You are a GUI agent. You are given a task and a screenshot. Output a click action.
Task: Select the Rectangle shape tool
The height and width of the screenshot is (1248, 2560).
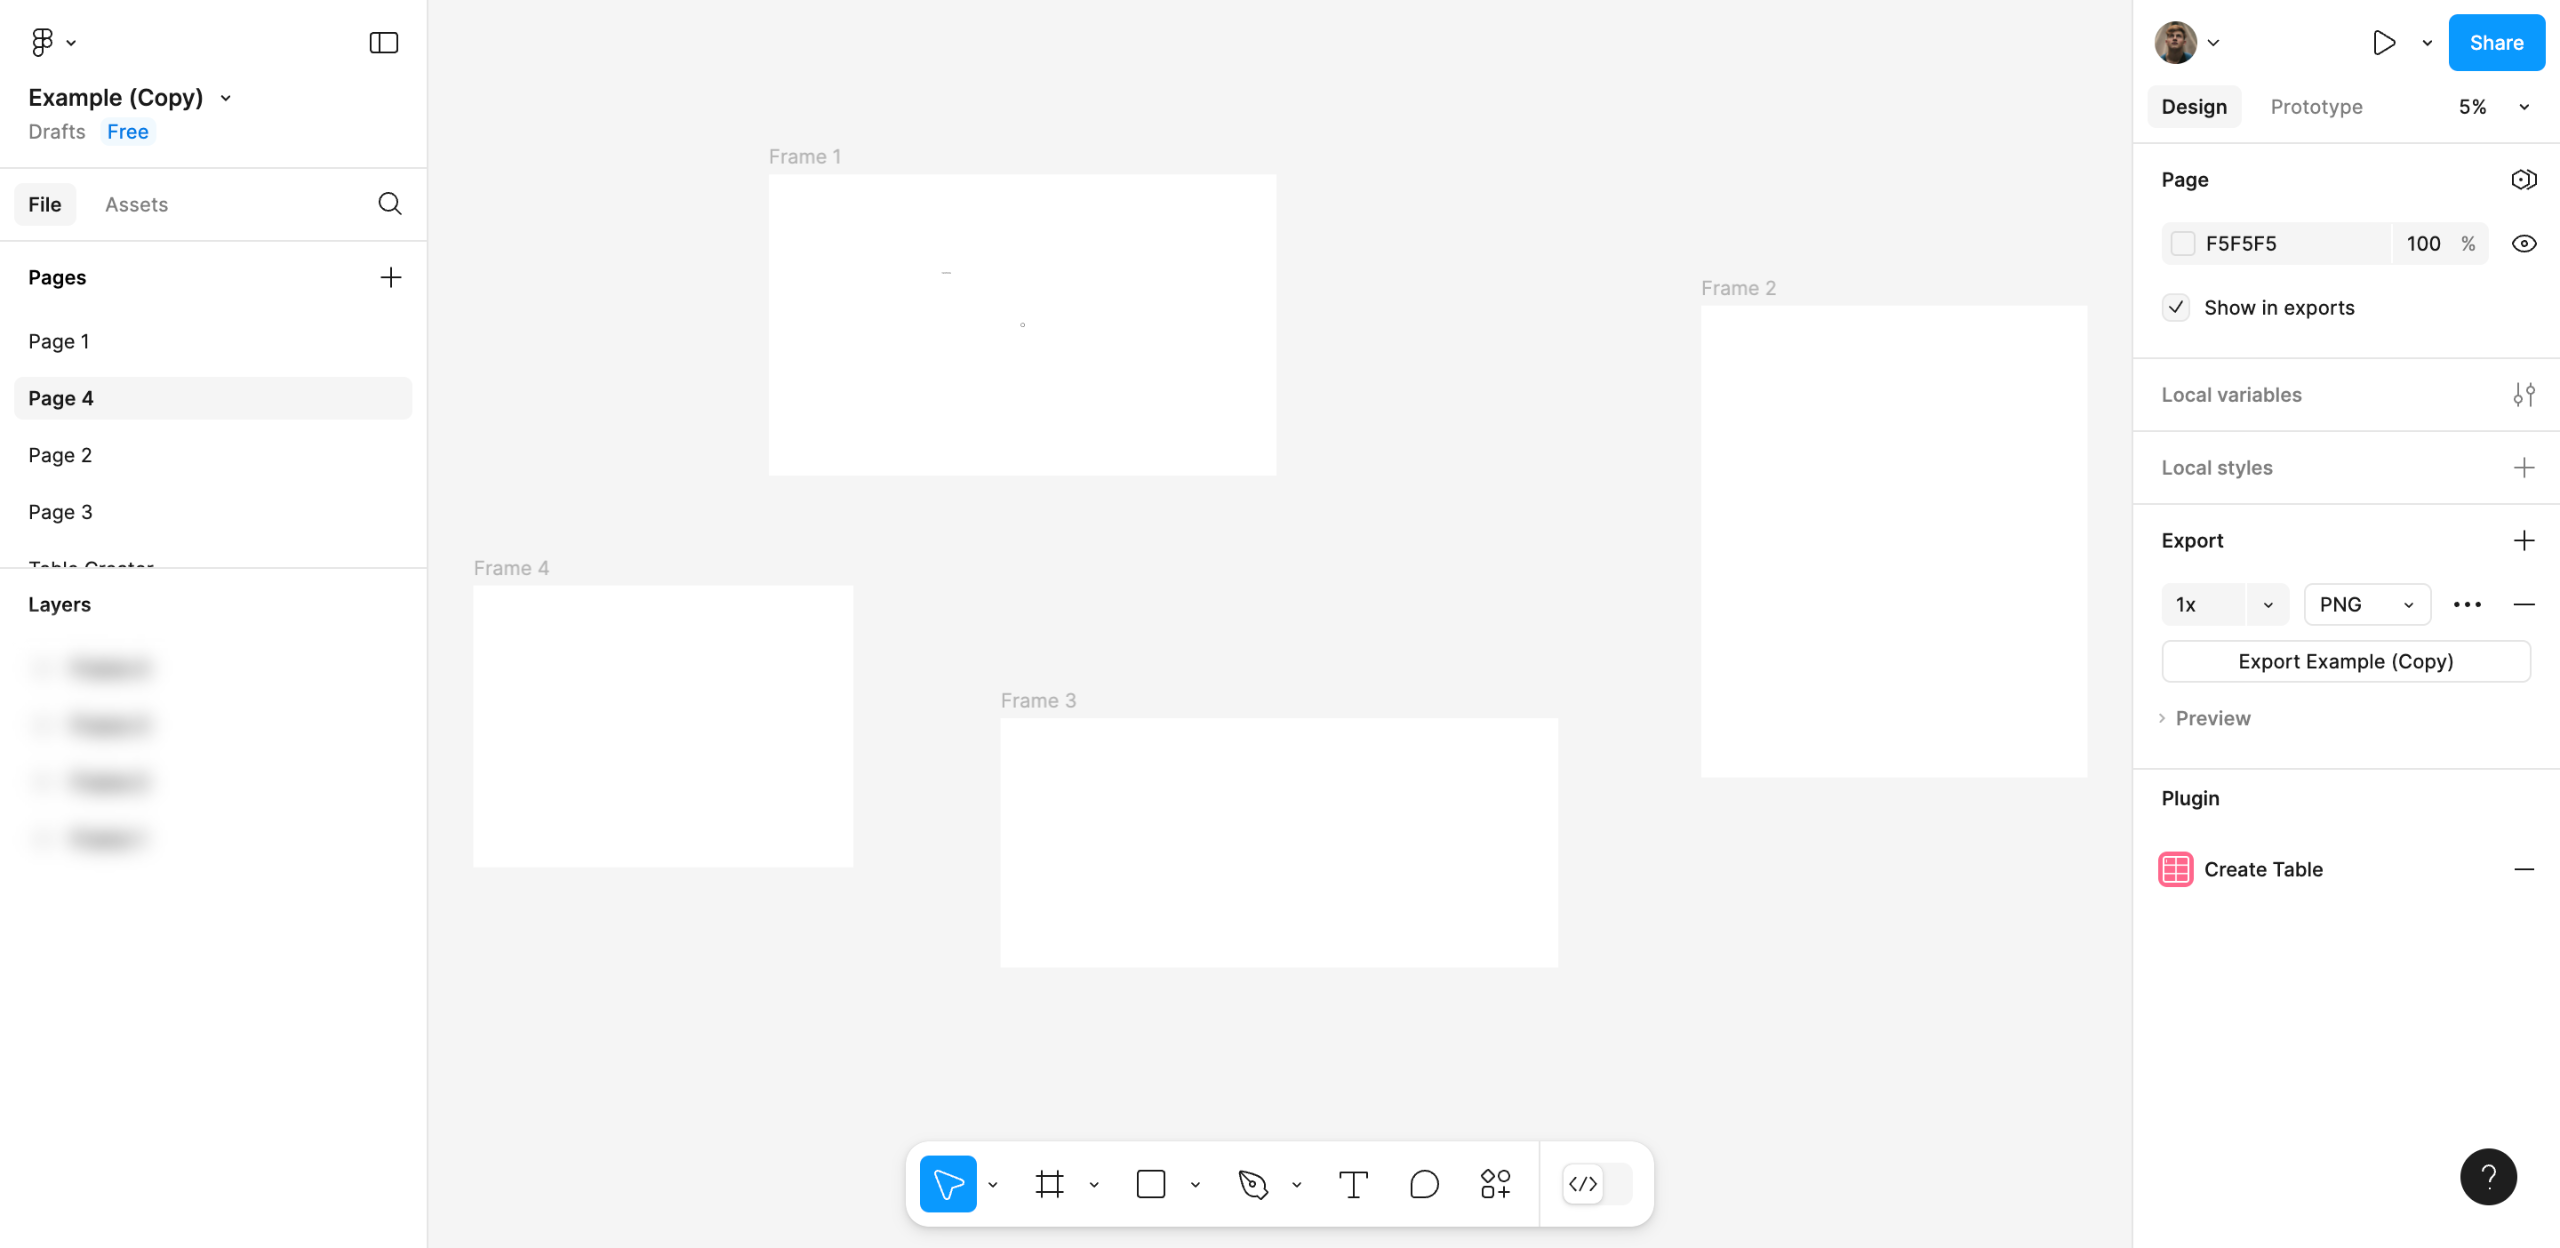point(1151,1184)
